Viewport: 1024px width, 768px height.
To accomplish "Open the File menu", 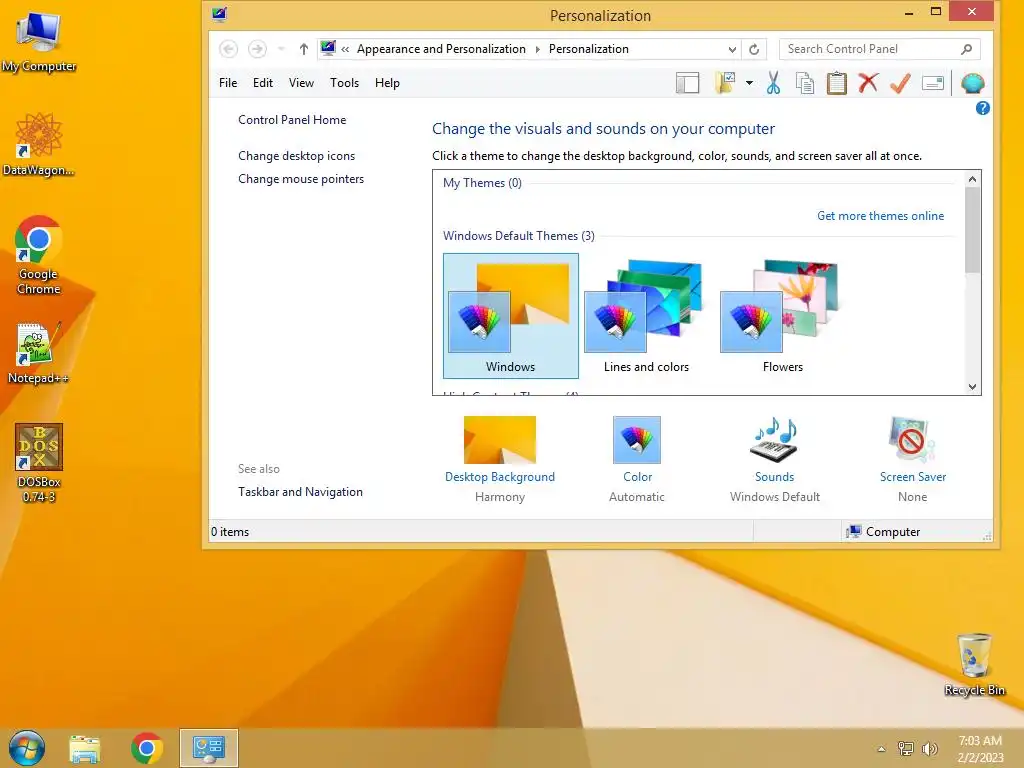I will [x=228, y=83].
